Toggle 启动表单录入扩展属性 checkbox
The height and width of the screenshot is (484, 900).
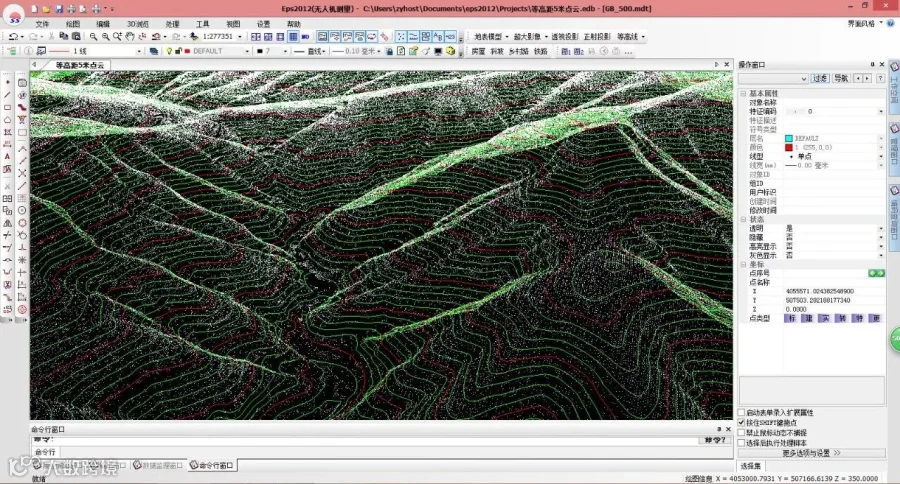(x=741, y=412)
